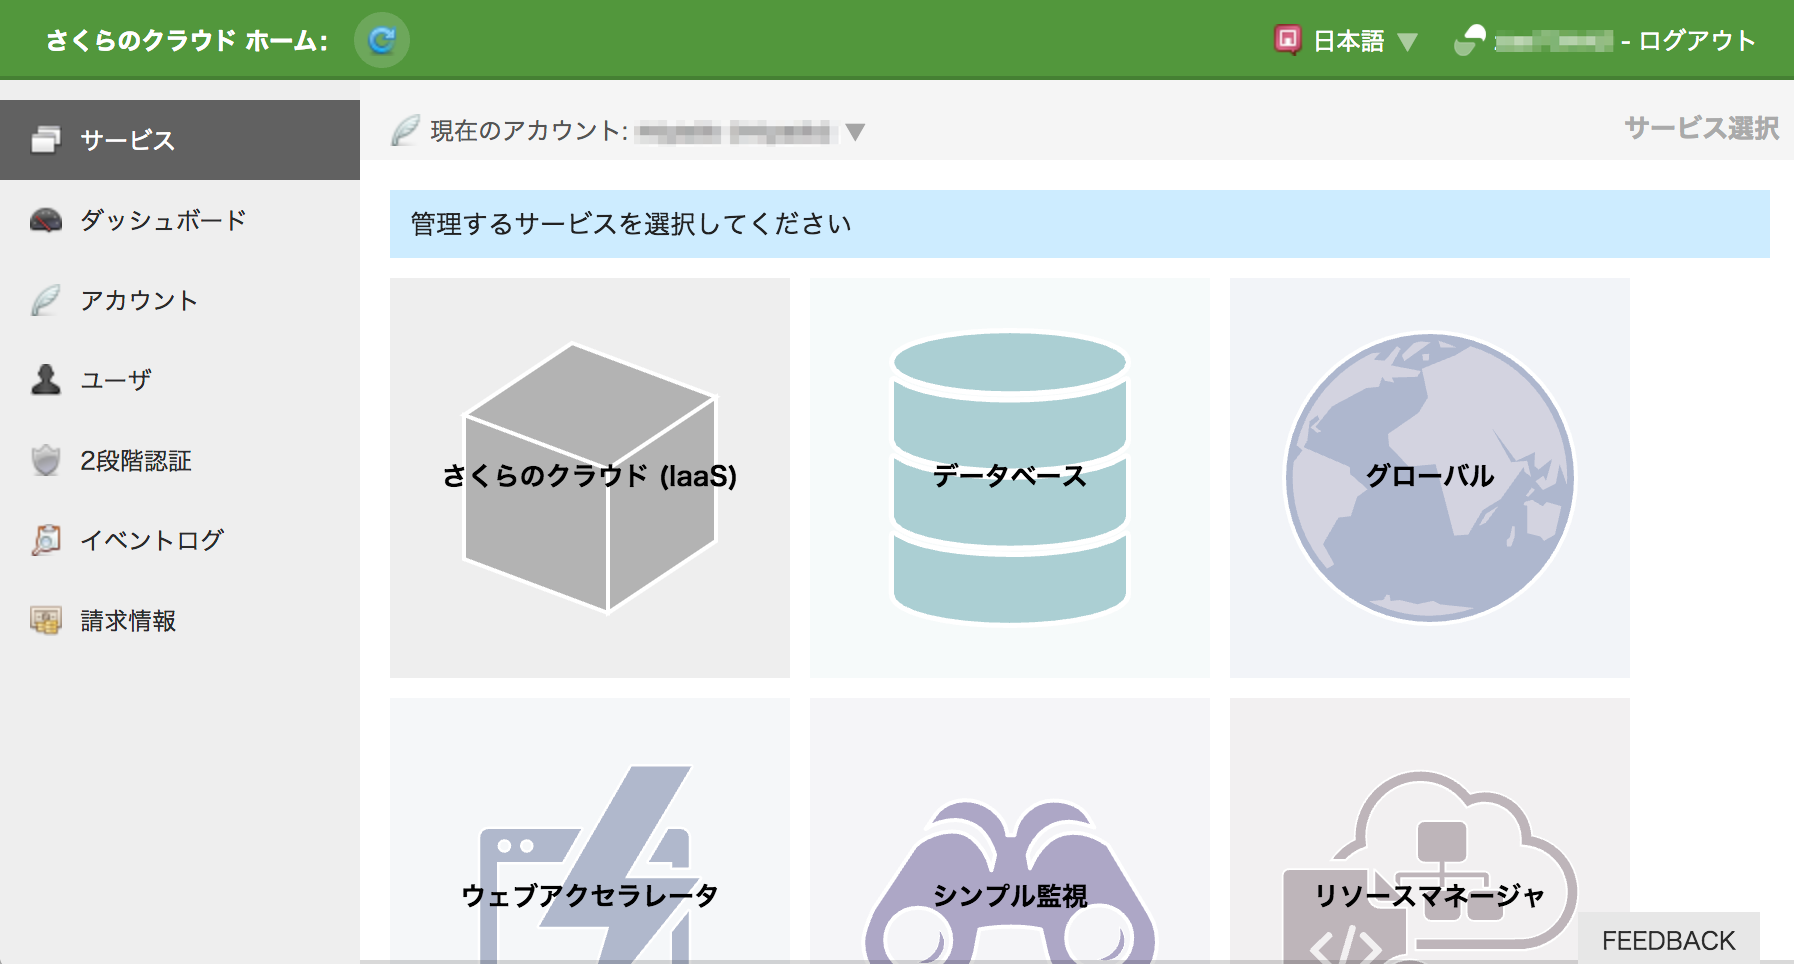Select the ウェブアクセラレータ service tile
The width and height of the screenshot is (1794, 964).
point(590,831)
